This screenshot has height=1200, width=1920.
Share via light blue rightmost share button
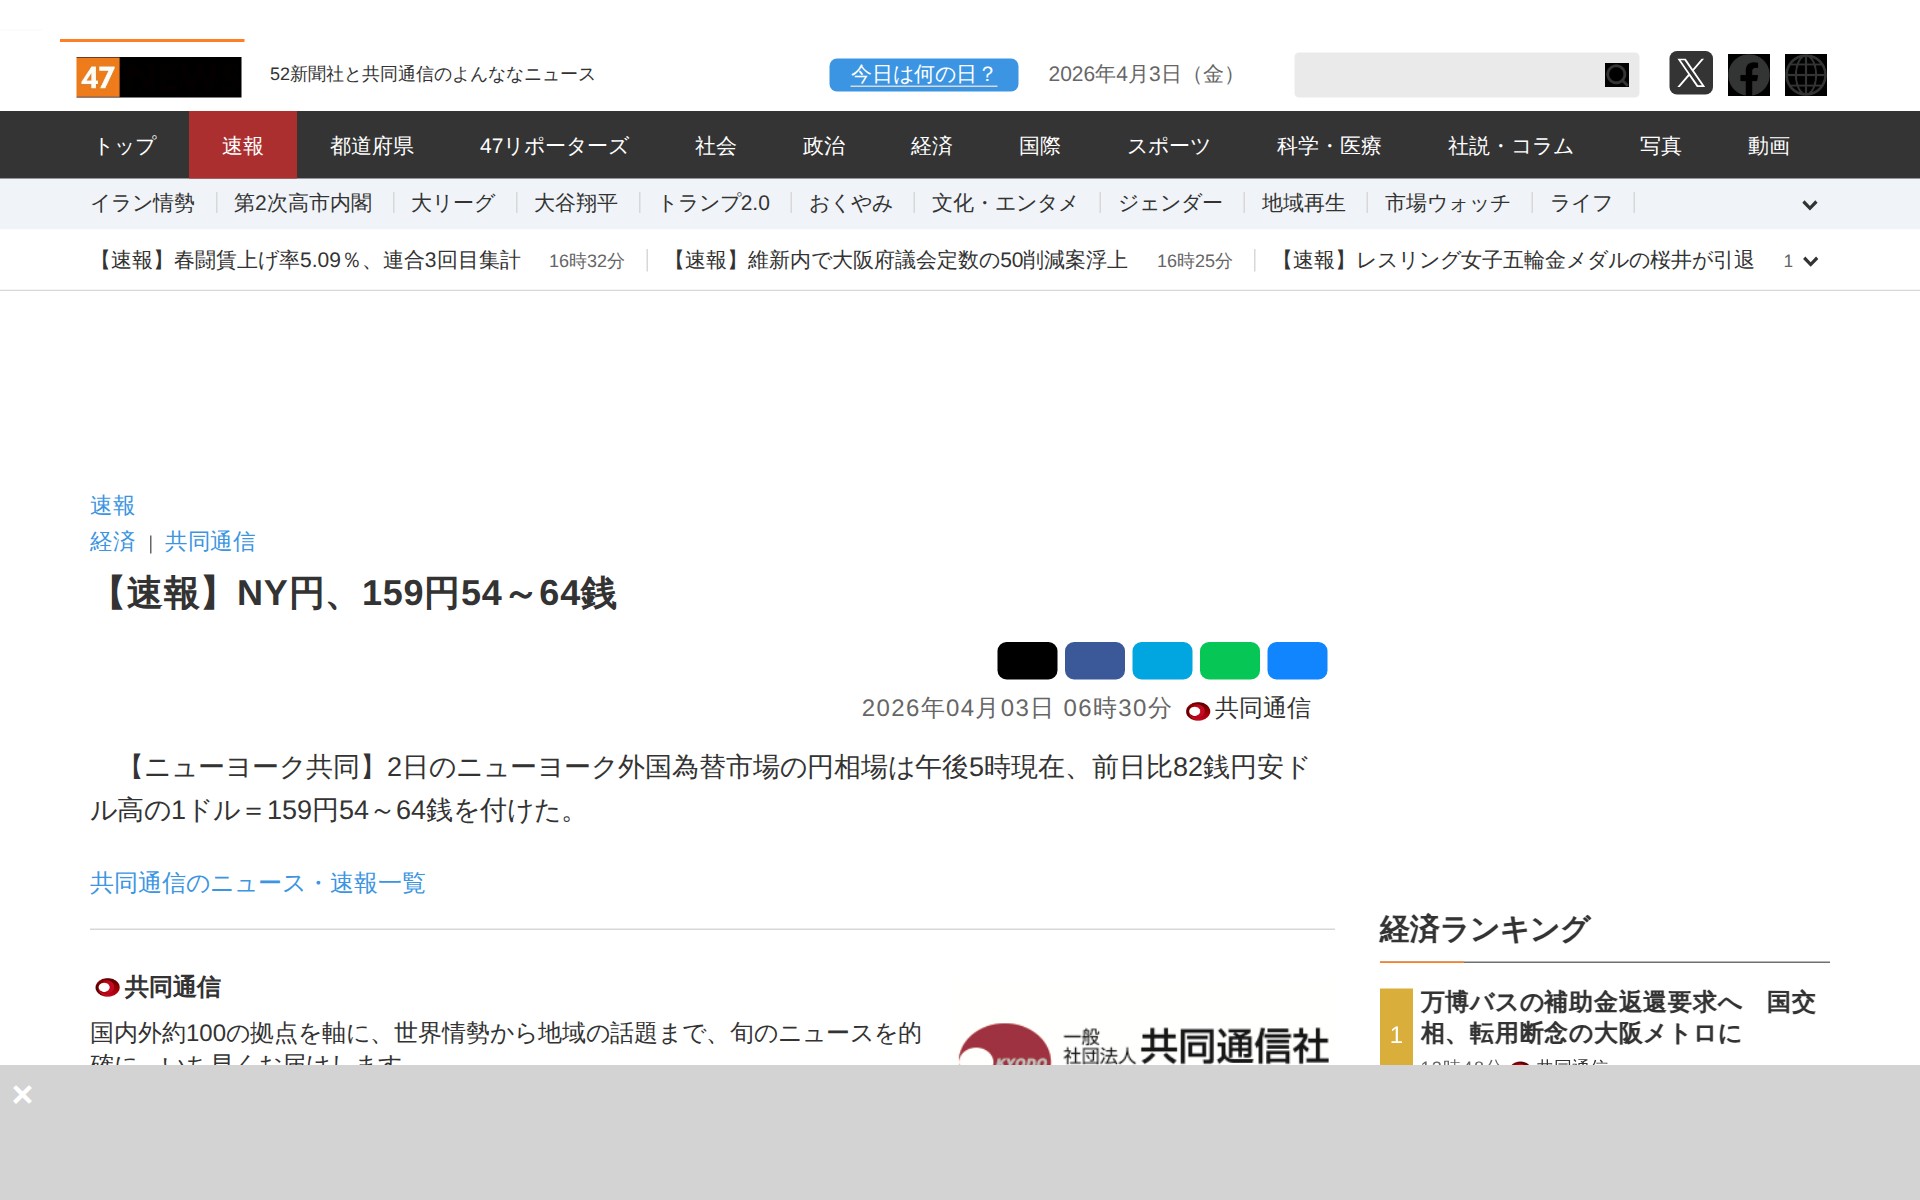[x=1297, y=661]
